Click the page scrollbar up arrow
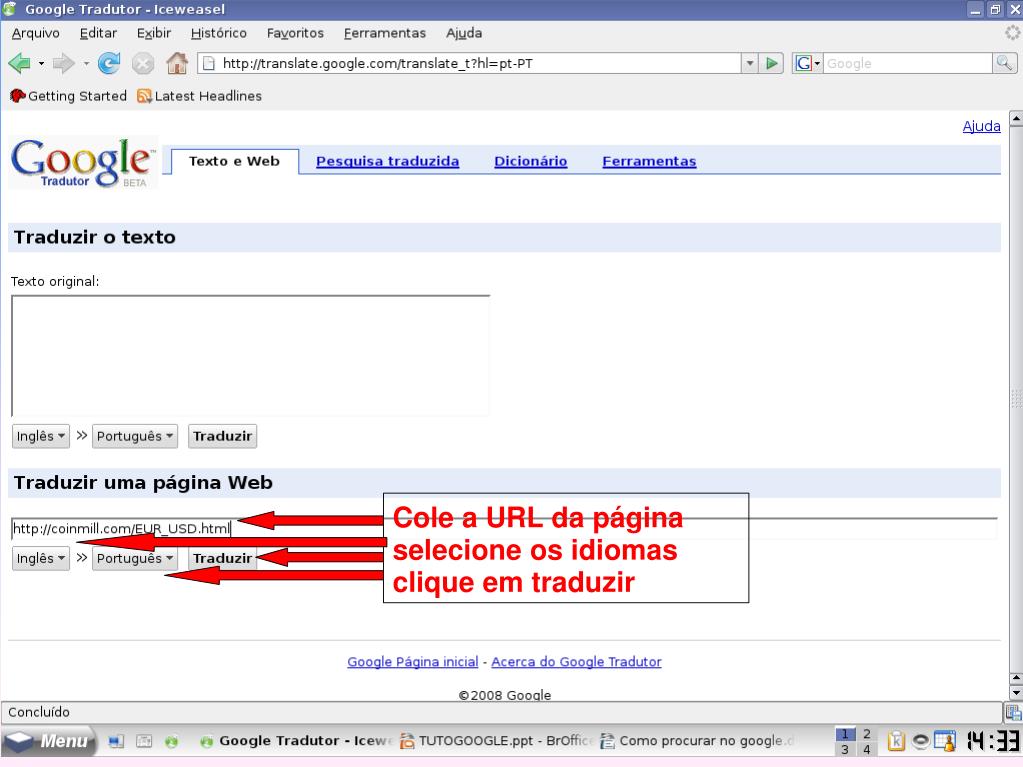The image size is (1023, 767). click(x=1016, y=119)
